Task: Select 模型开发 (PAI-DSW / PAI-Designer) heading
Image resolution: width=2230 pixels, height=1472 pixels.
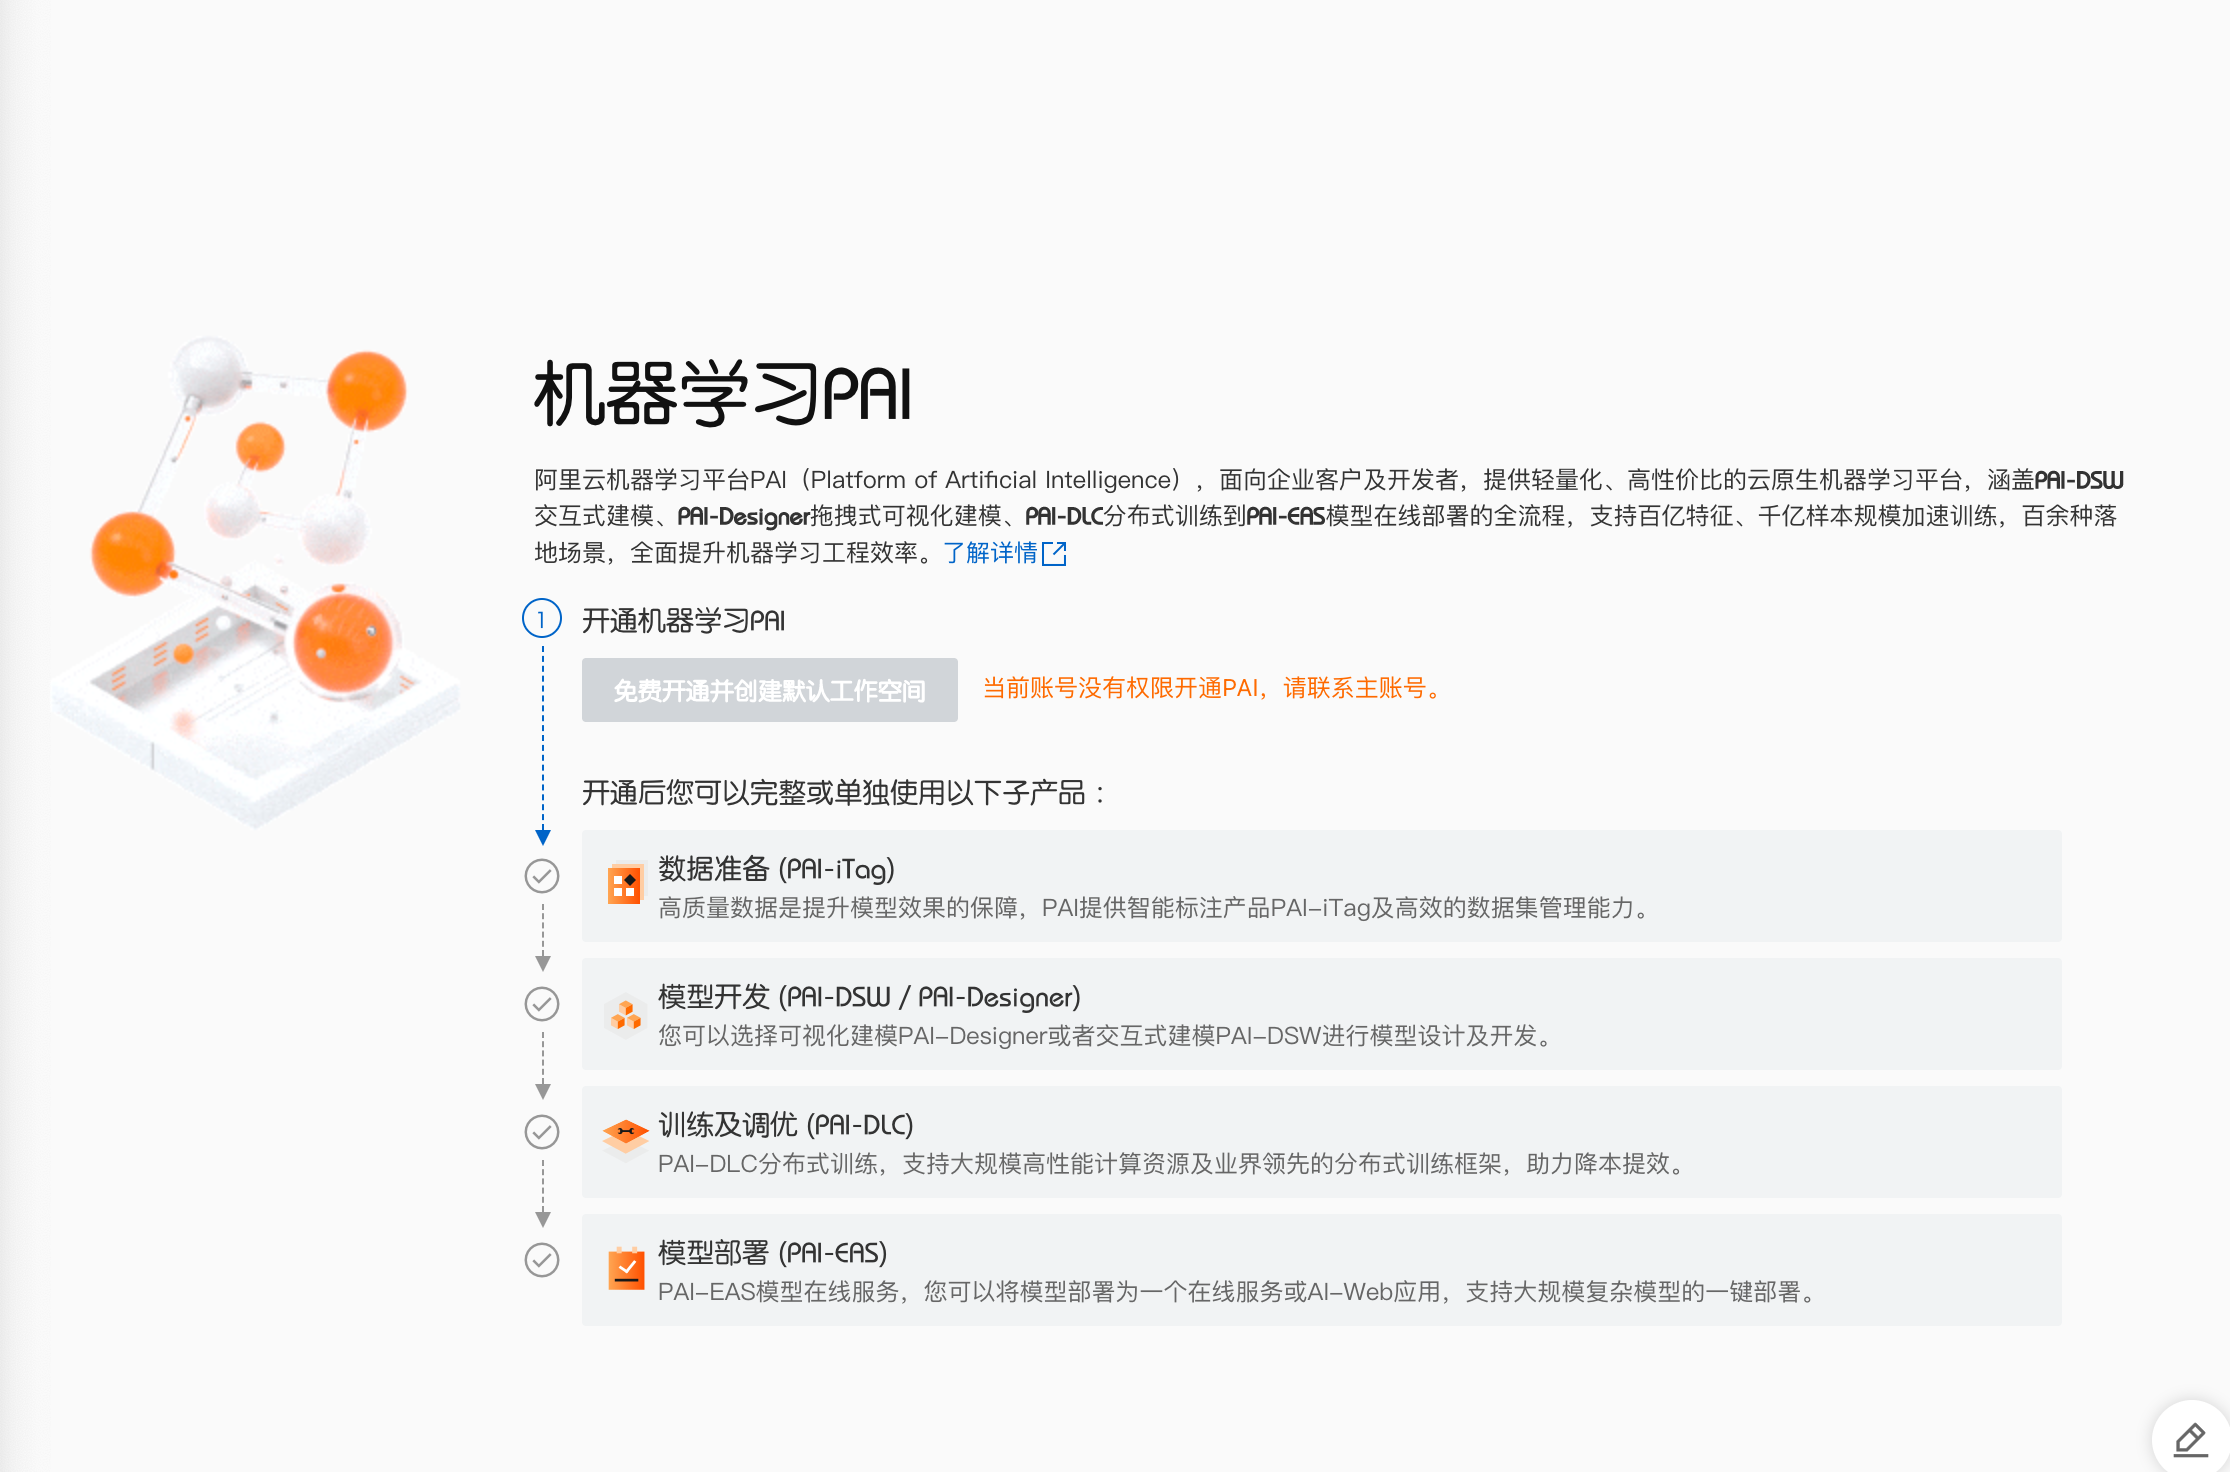Action: coord(869,997)
